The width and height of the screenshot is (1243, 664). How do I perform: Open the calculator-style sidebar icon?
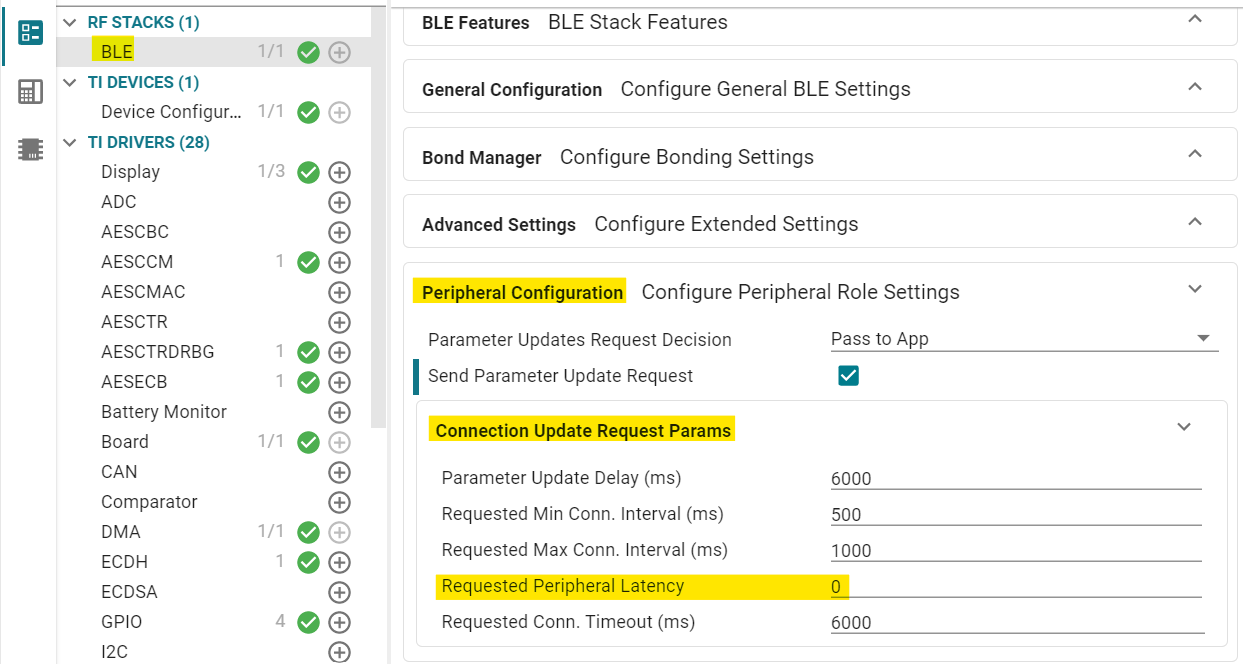click(x=31, y=92)
